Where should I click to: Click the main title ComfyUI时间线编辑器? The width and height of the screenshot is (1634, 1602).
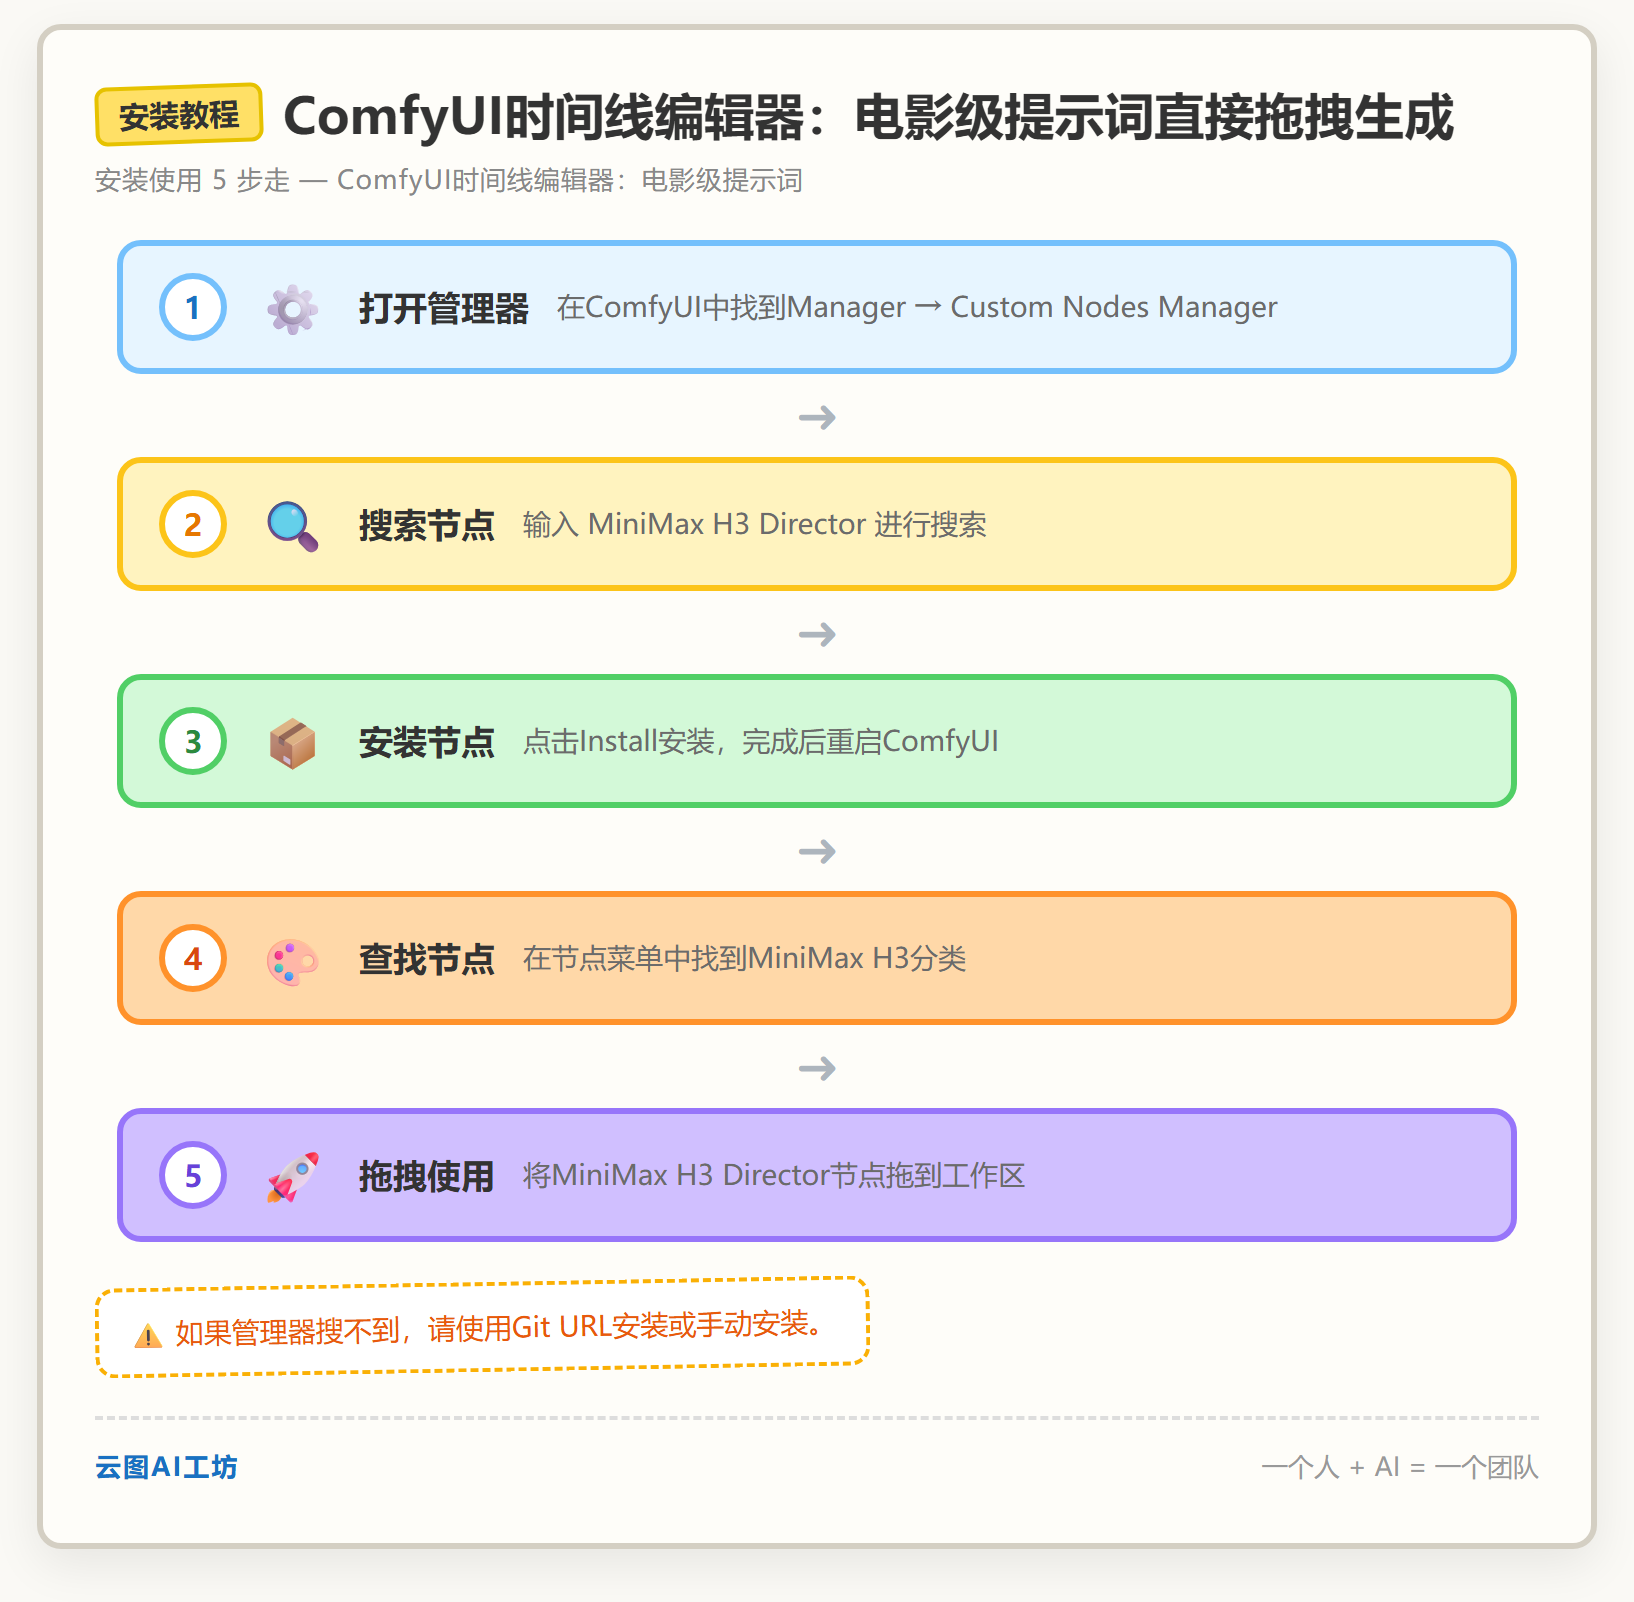click(x=868, y=117)
